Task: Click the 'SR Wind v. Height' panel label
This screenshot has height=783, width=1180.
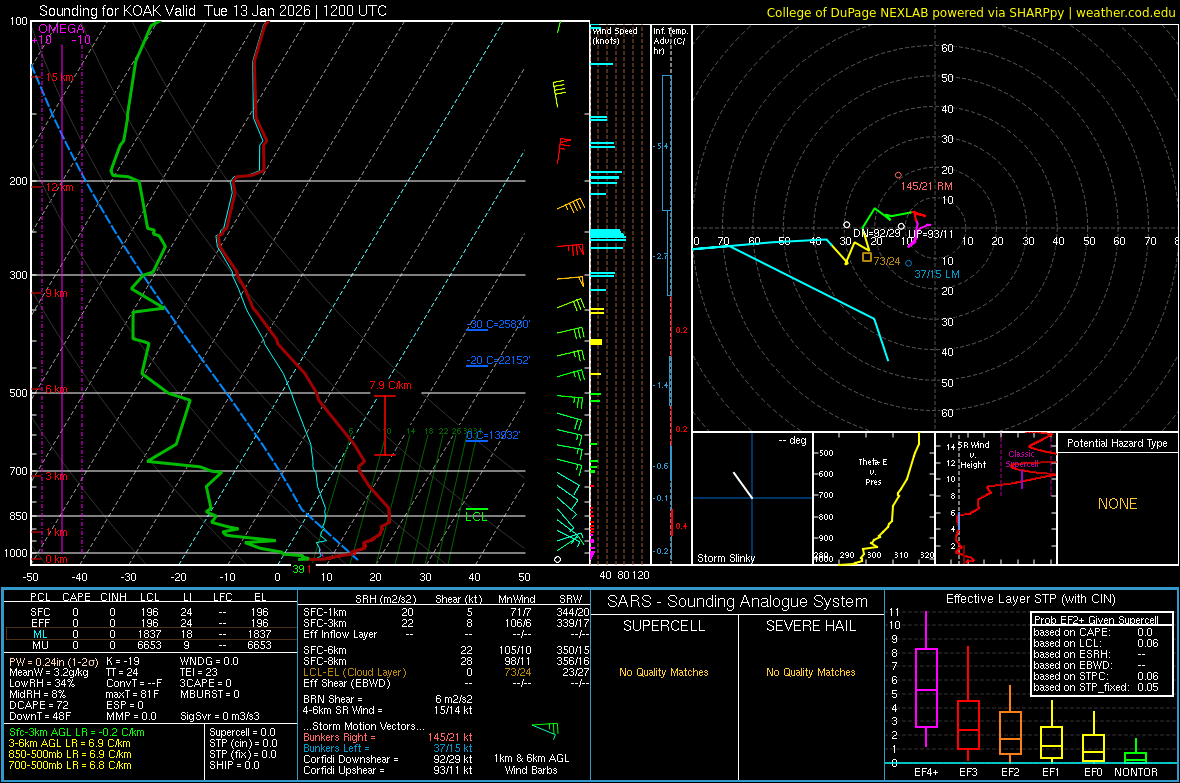Action: 973,455
